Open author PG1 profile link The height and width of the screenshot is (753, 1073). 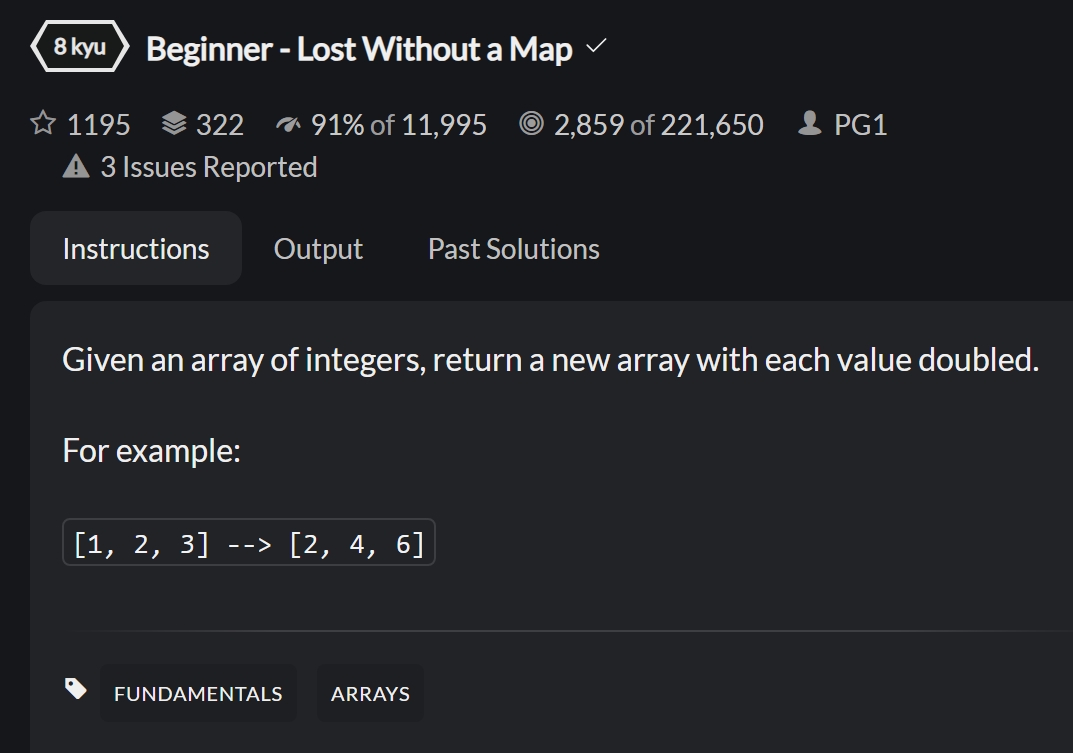pyautogui.click(x=860, y=125)
